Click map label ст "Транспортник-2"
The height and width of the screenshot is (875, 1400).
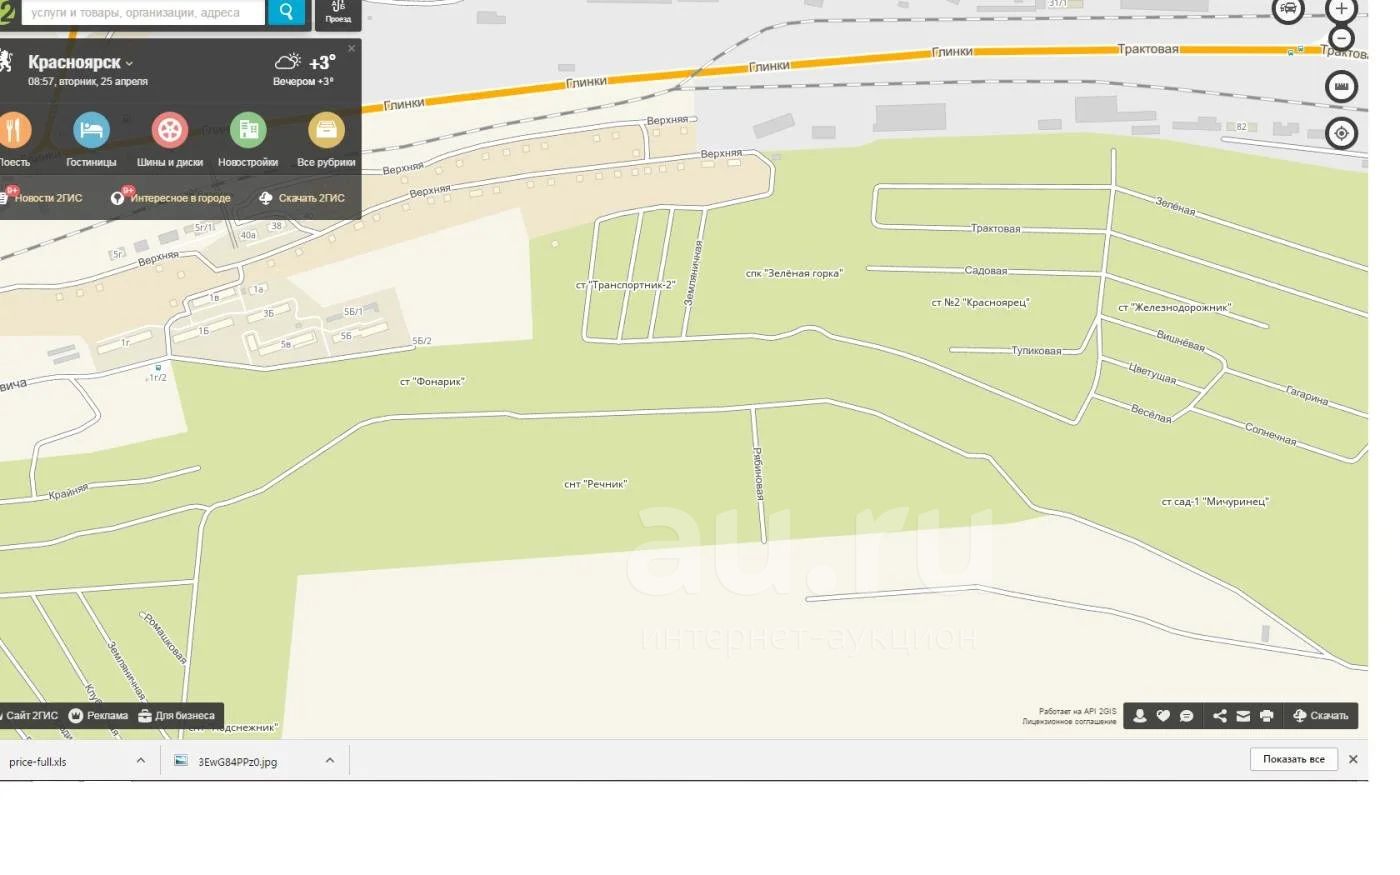[626, 285]
